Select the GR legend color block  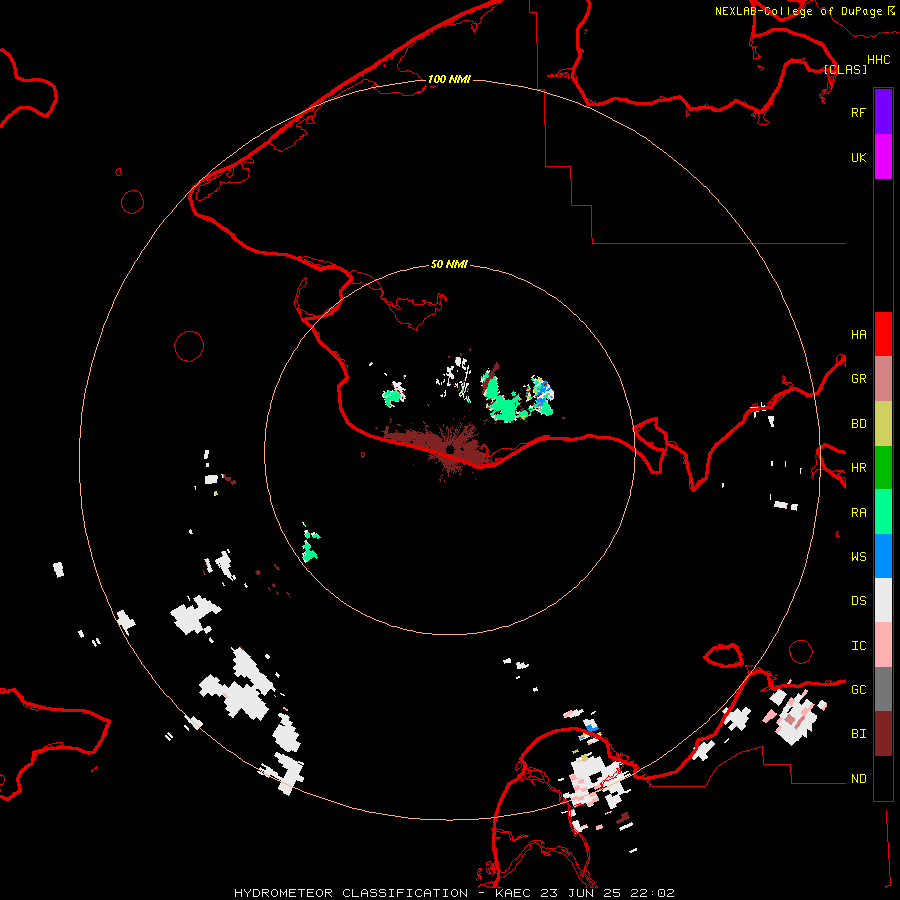pos(883,378)
